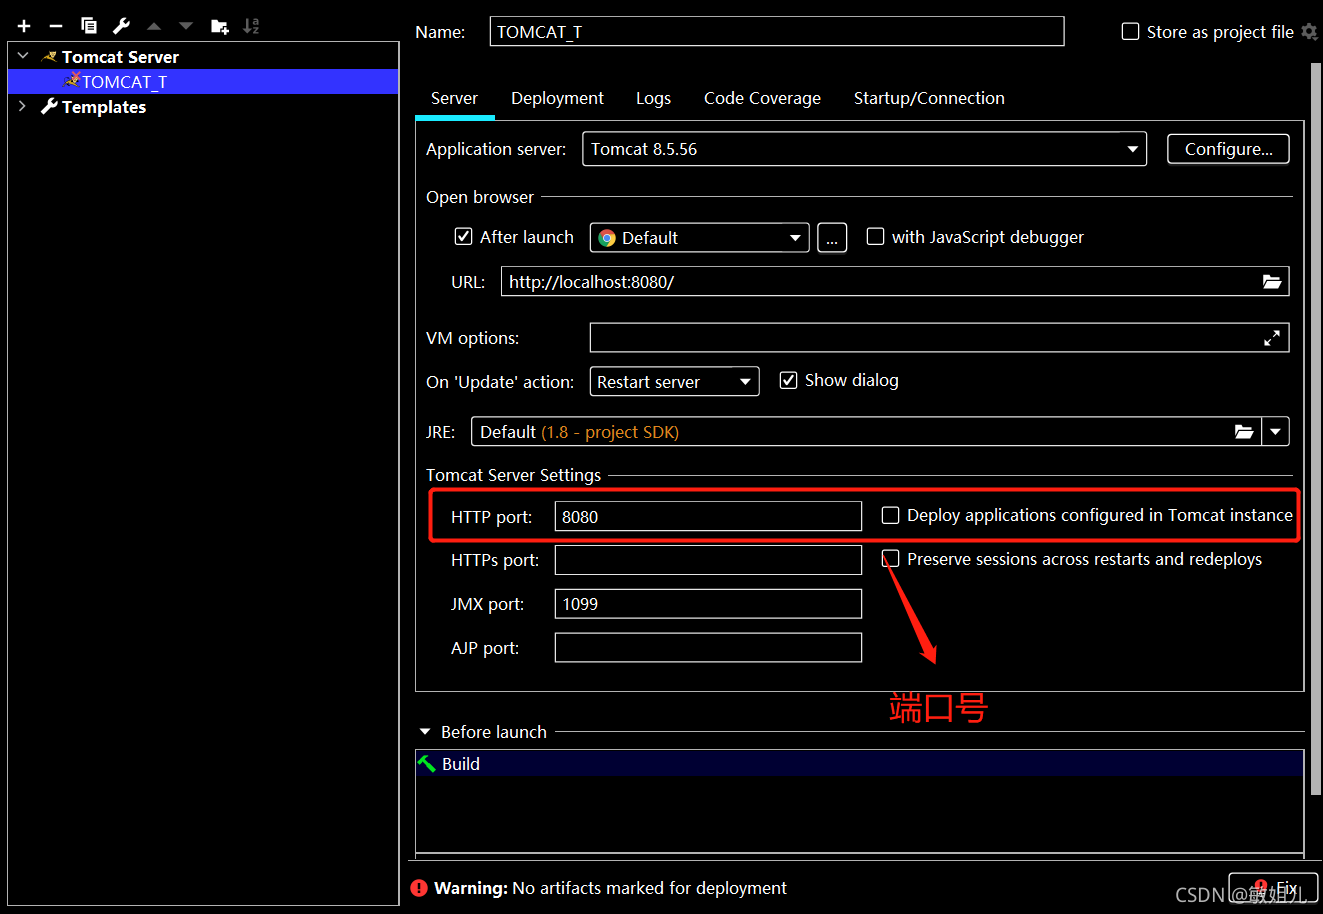1323x914 pixels.
Task: Click the Name input field
Action: pos(777,32)
